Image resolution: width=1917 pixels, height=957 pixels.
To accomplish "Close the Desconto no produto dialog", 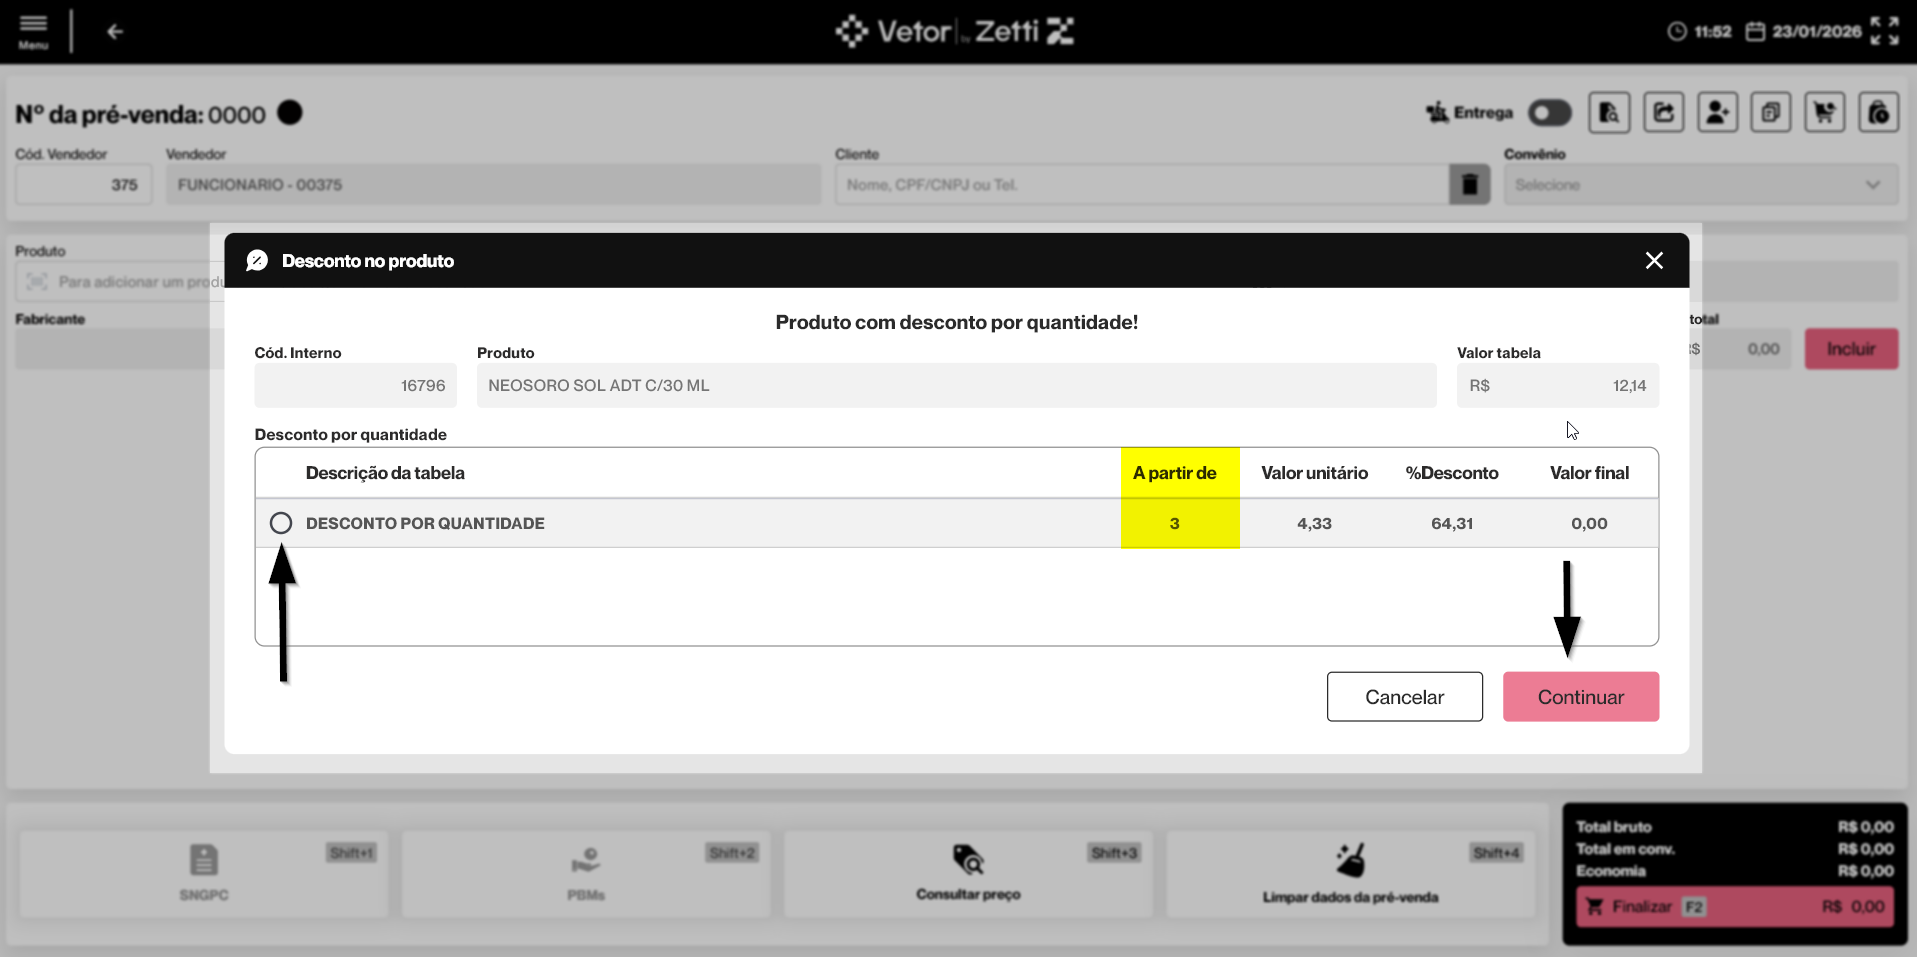I will 1654,261.
